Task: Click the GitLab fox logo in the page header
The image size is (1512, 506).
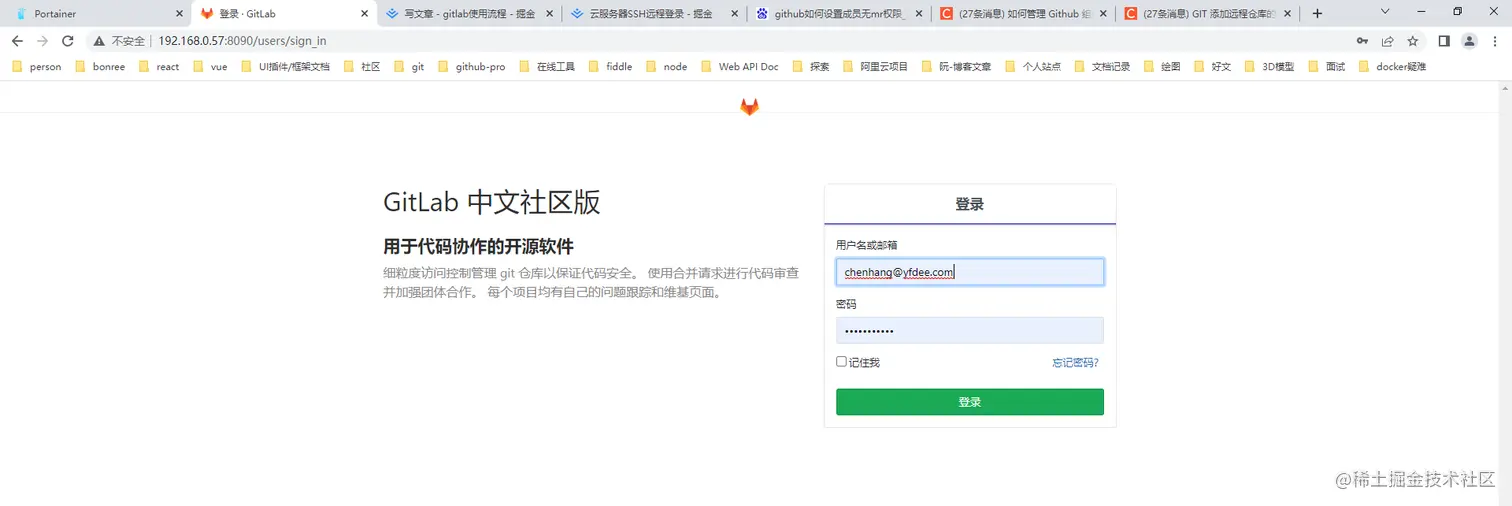Action: pos(749,107)
